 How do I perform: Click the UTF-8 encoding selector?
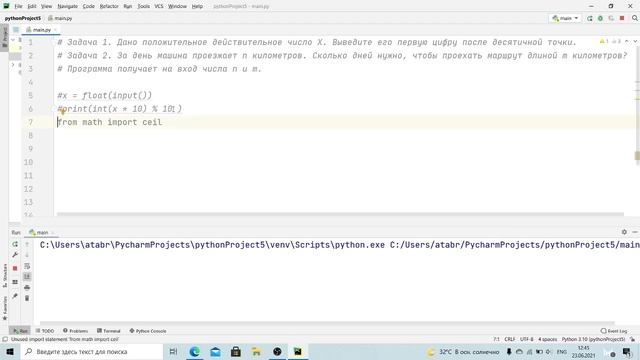pyautogui.click(x=527, y=339)
